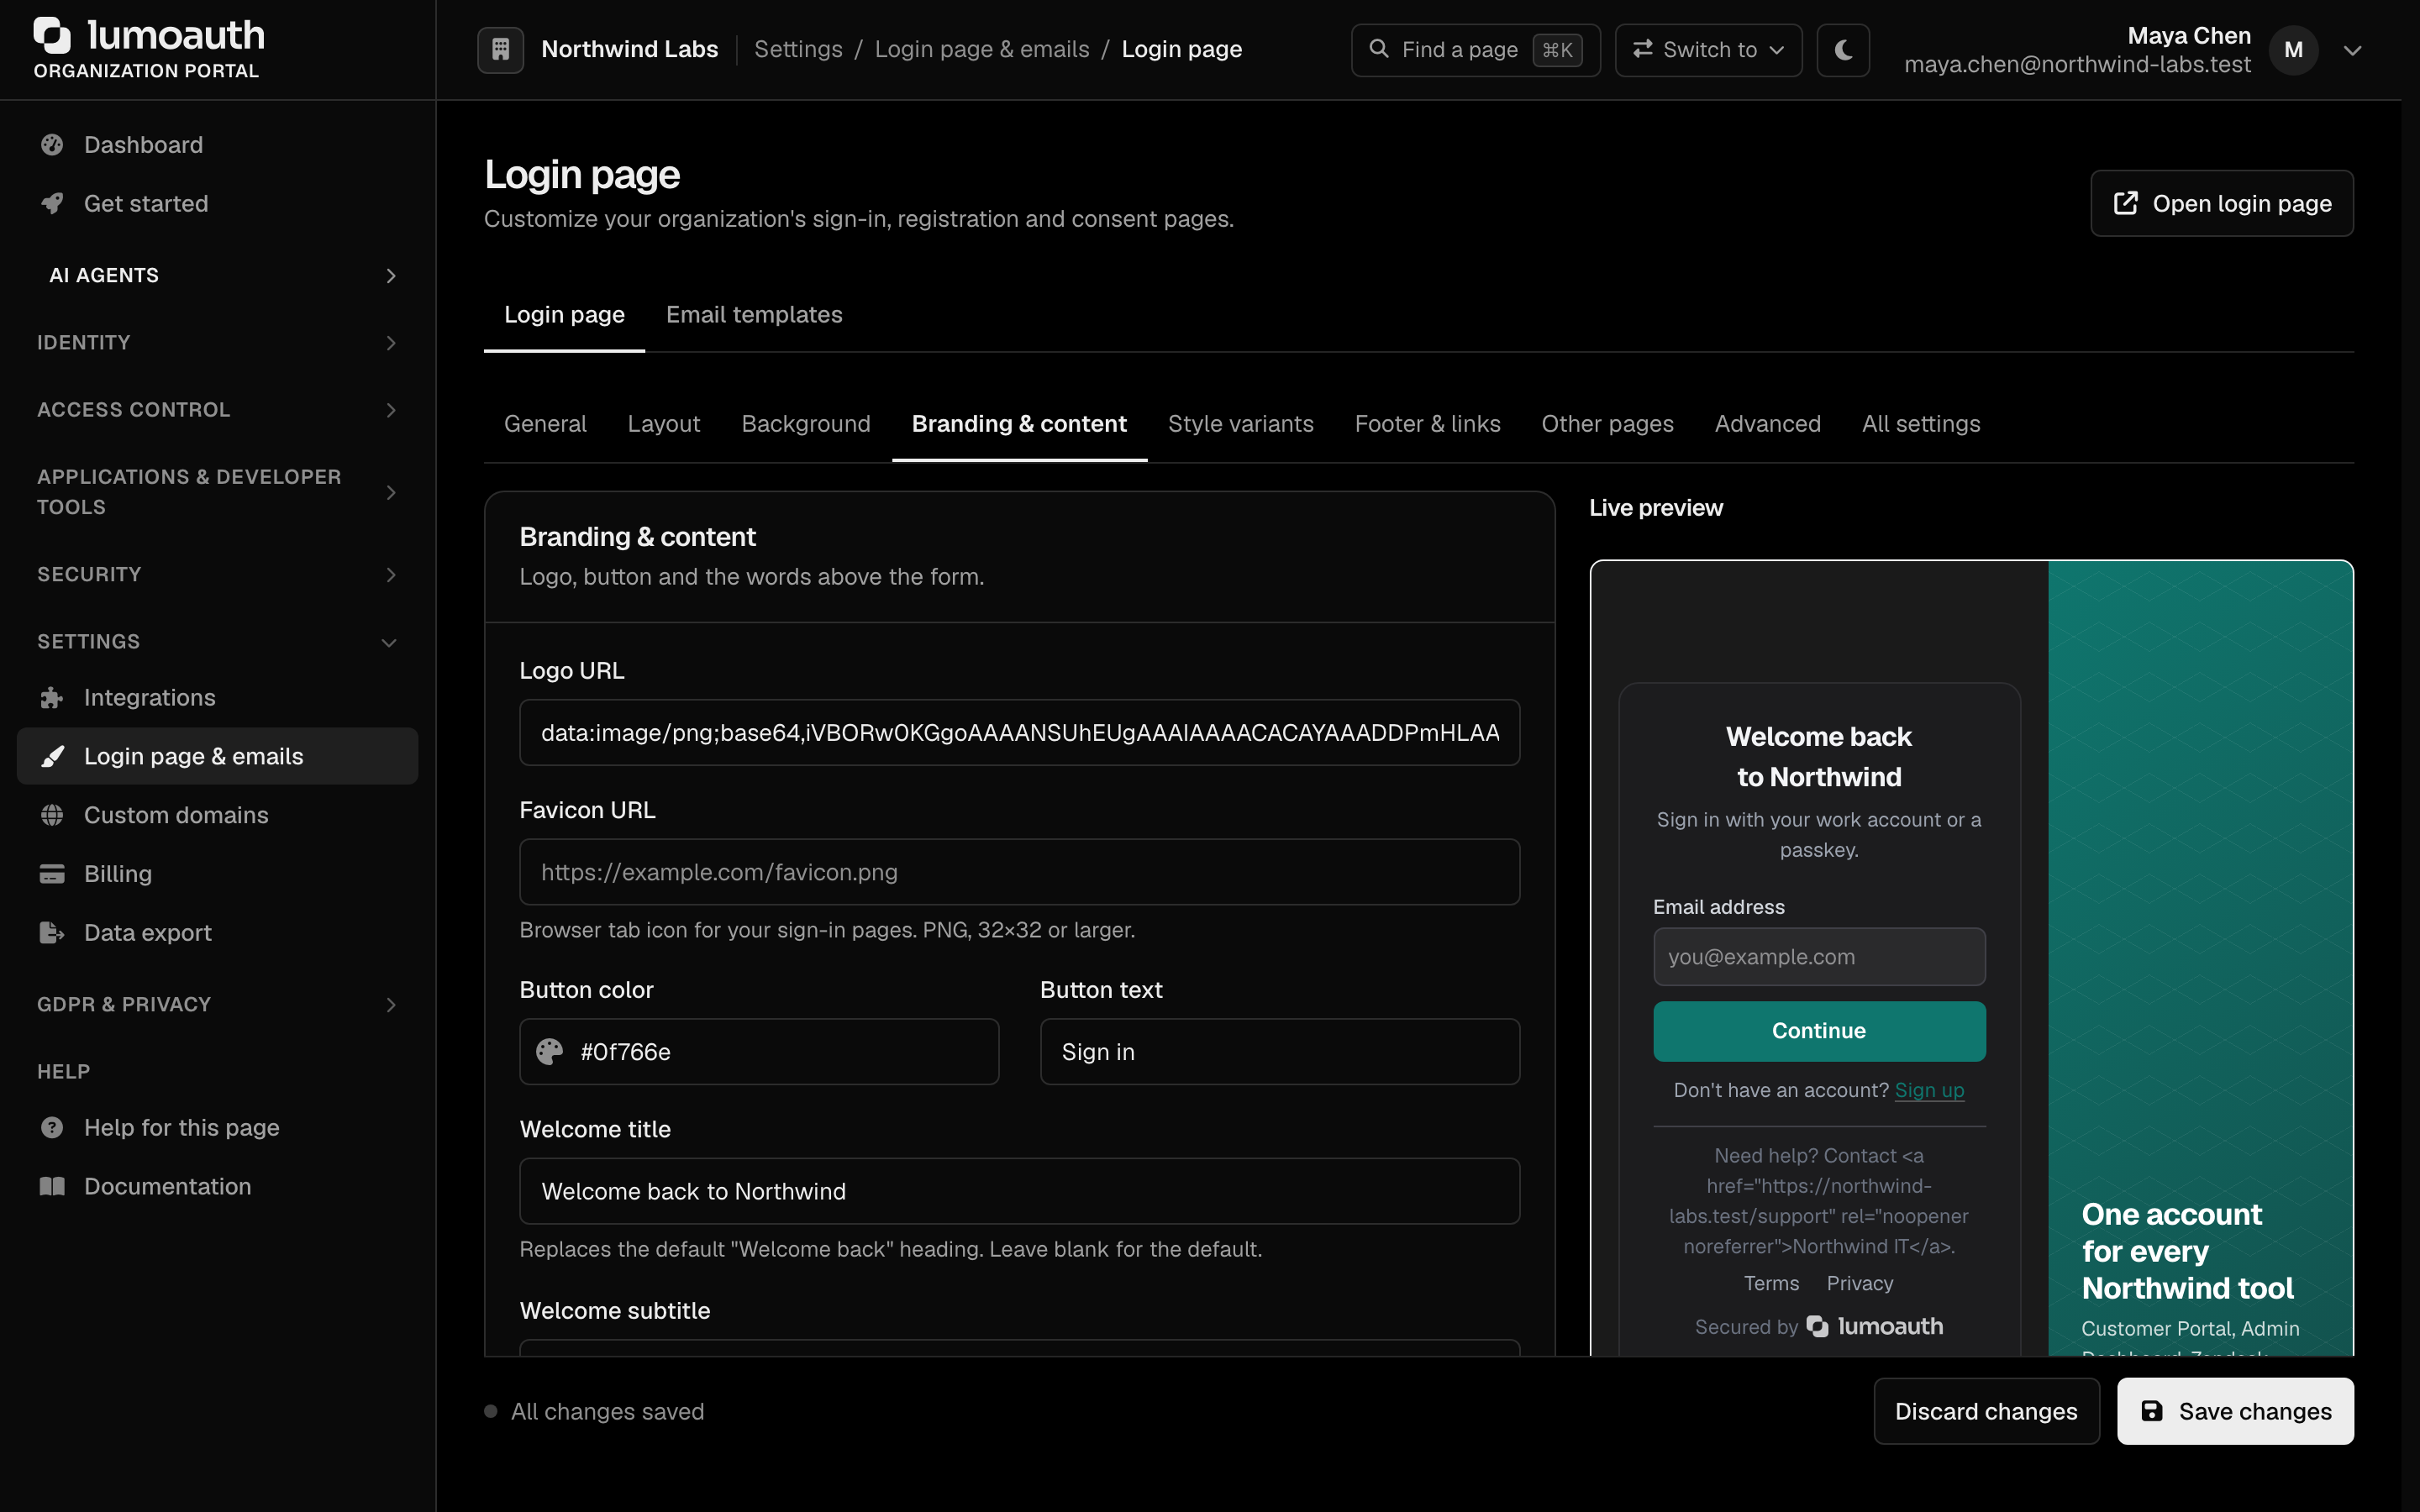Click Discard changes button
Screen dimensions: 2420x1512
pyautogui.click(x=1986, y=1411)
